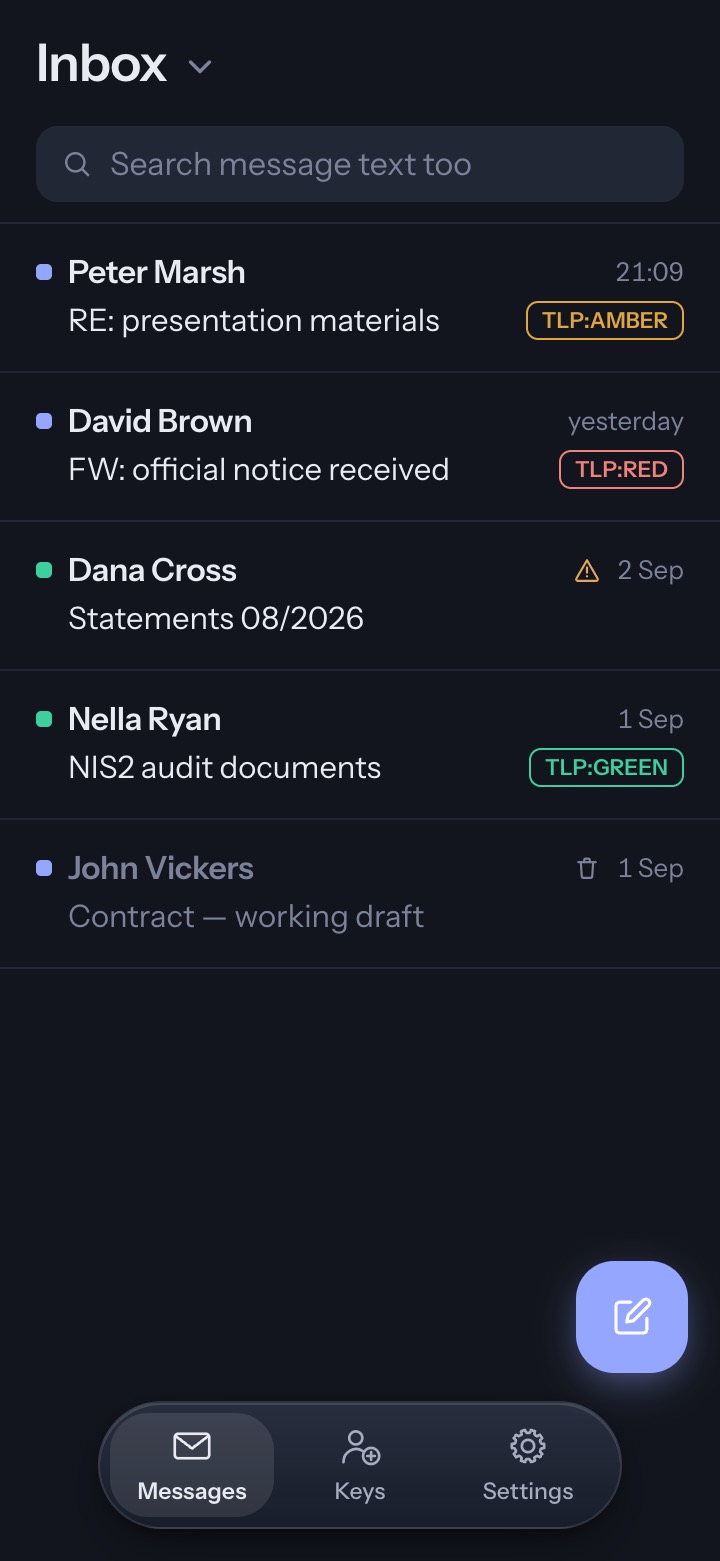
Task: Click the Inbox title to switch folders
Action: 102,64
